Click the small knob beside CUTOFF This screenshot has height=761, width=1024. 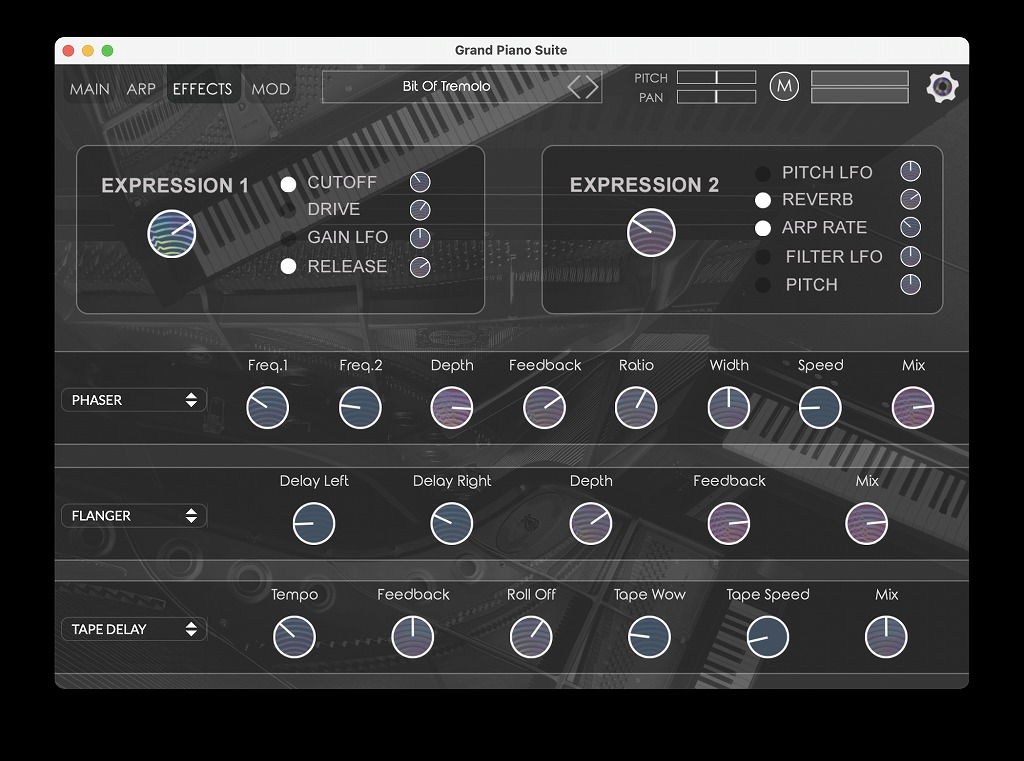coord(420,182)
